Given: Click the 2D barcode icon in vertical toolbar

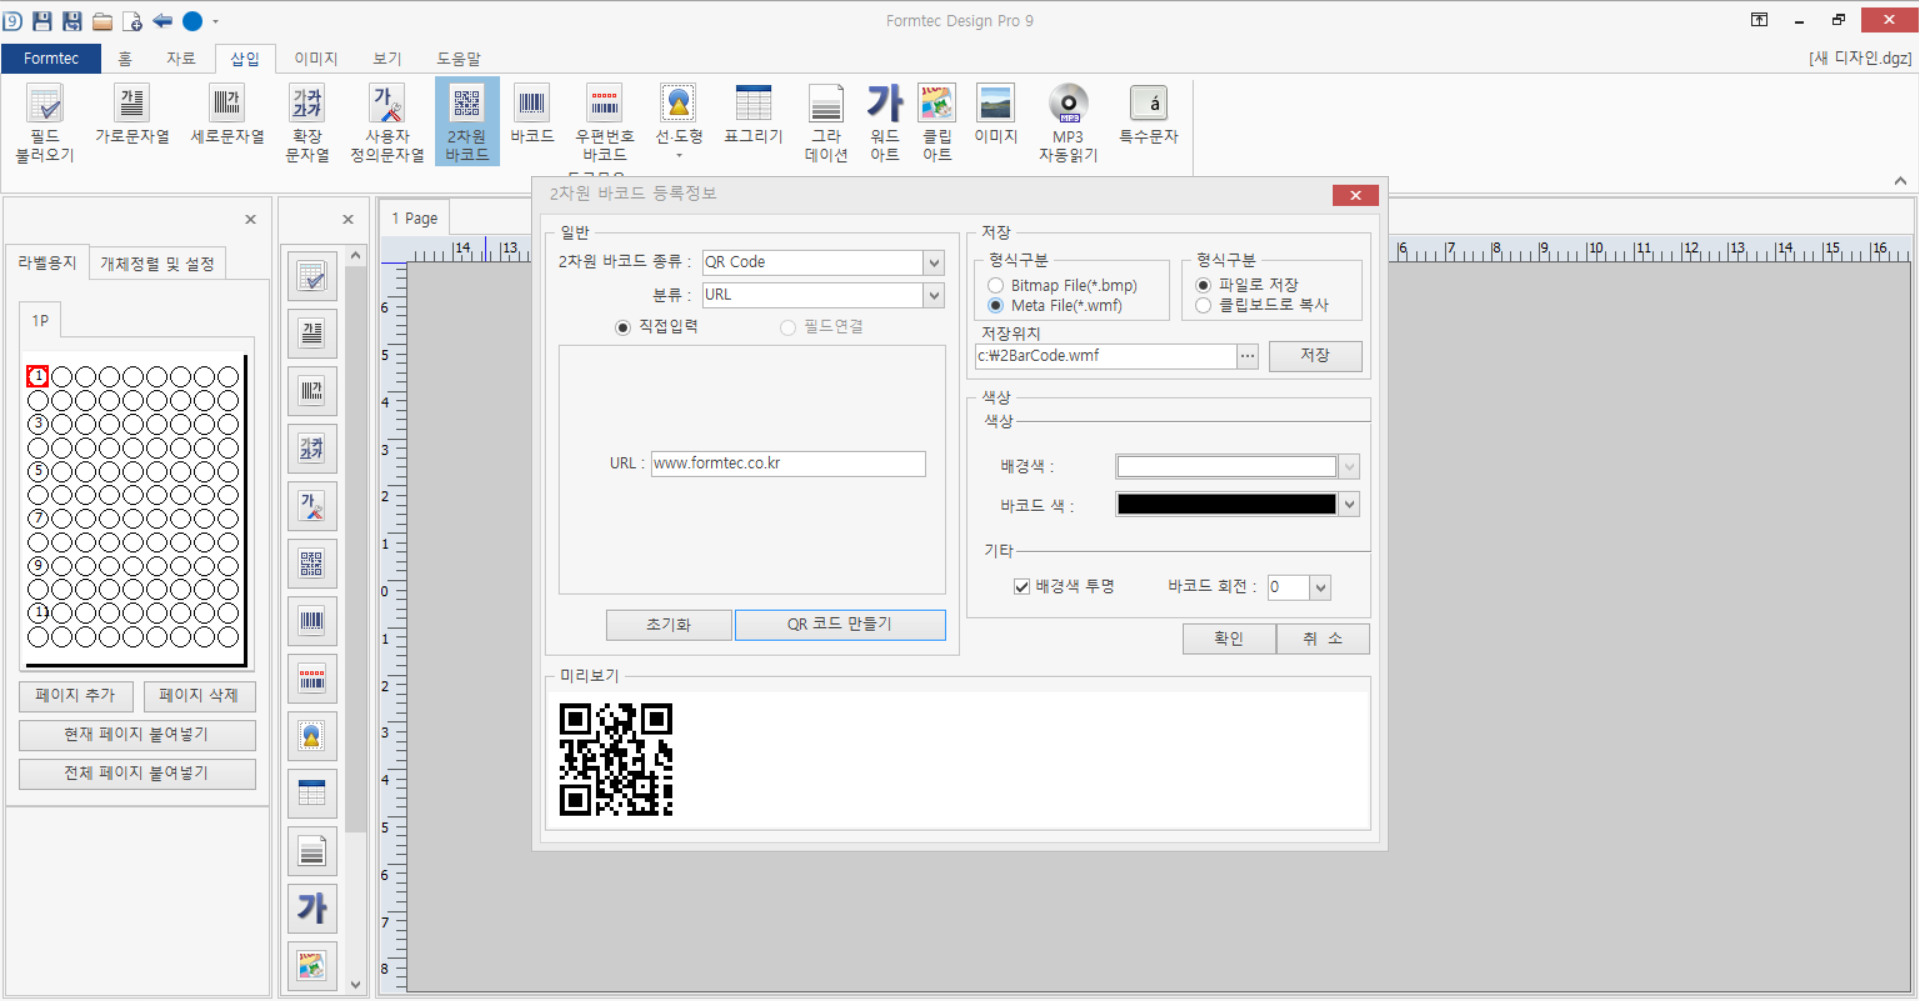Looking at the screenshot, I should pos(312,563).
